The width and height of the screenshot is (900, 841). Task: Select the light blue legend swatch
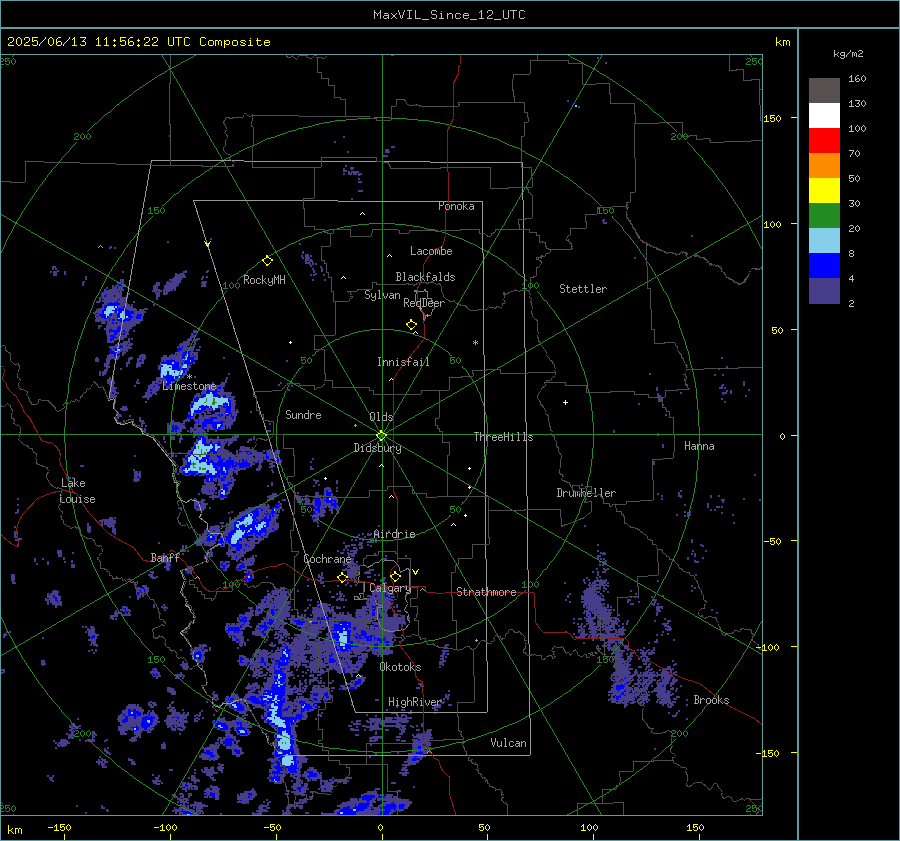[824, 241]
